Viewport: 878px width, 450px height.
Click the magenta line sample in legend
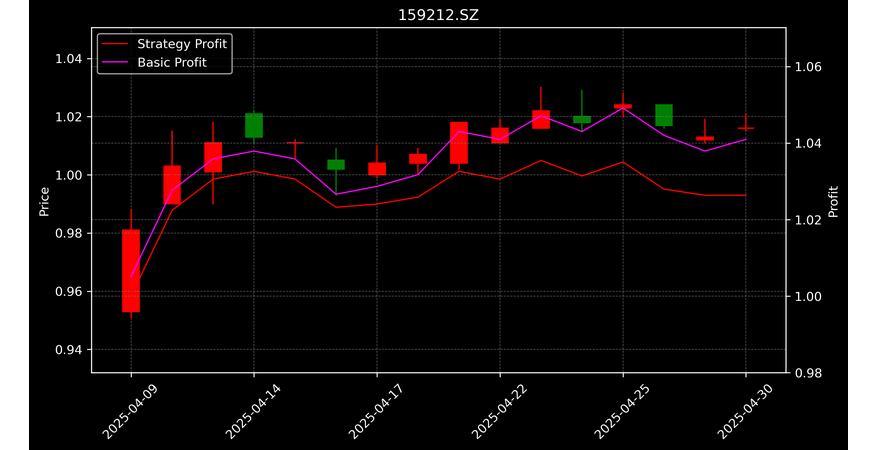click(x=116, y=63)
